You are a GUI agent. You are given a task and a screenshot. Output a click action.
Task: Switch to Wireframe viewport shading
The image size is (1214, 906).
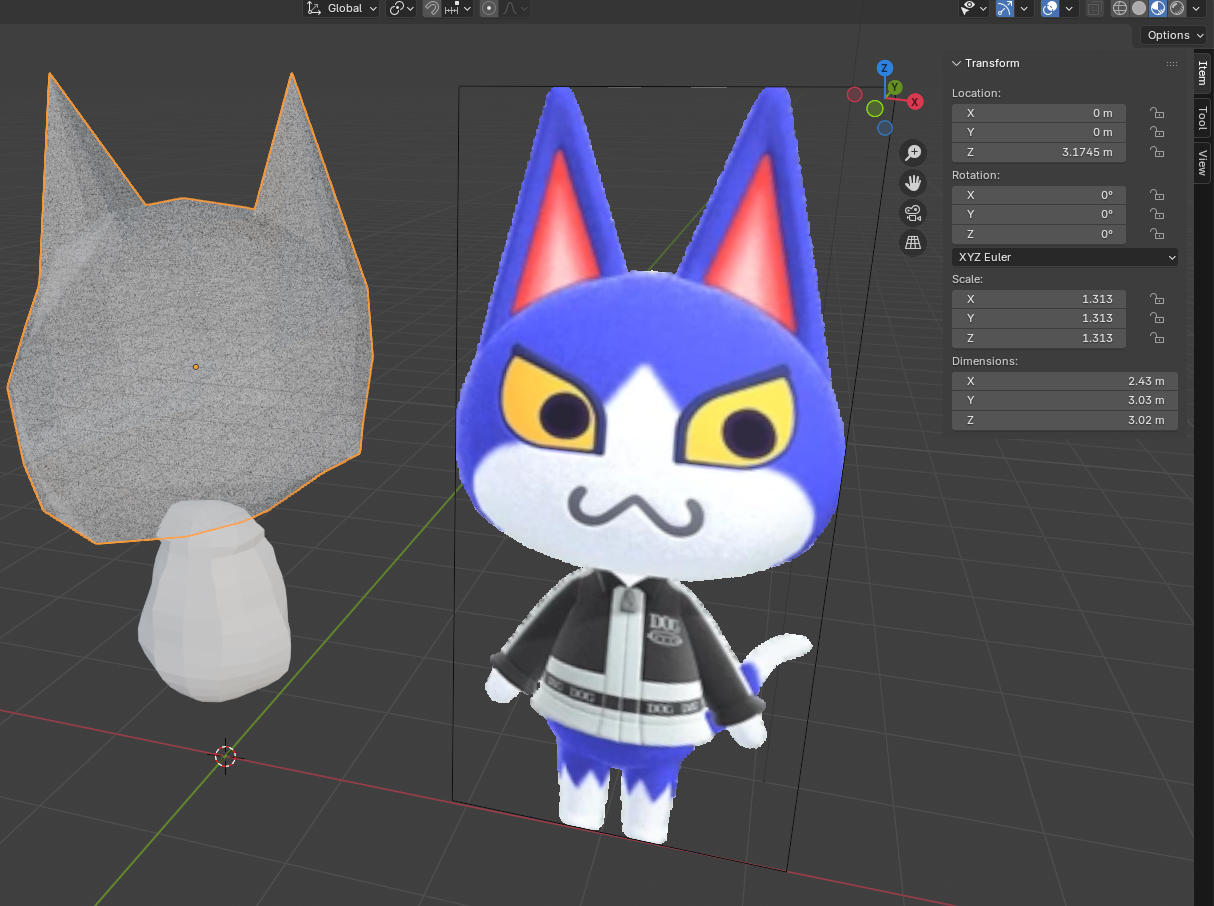(x=1120, y=8)
